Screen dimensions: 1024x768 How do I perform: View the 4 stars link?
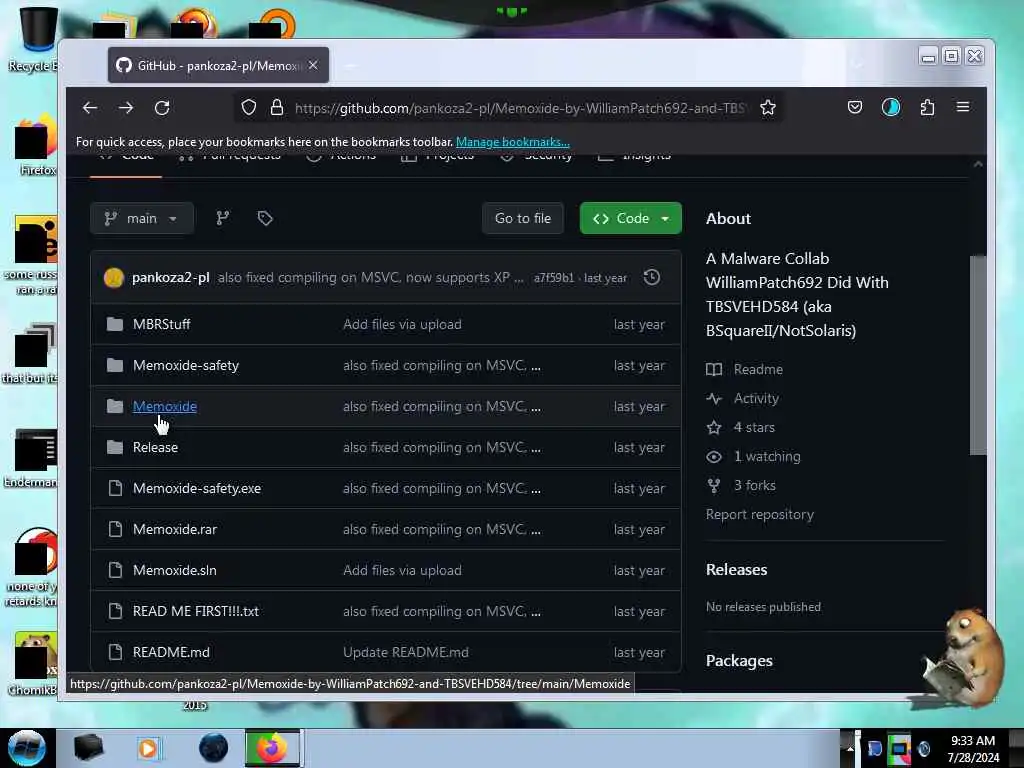(741, 427)
